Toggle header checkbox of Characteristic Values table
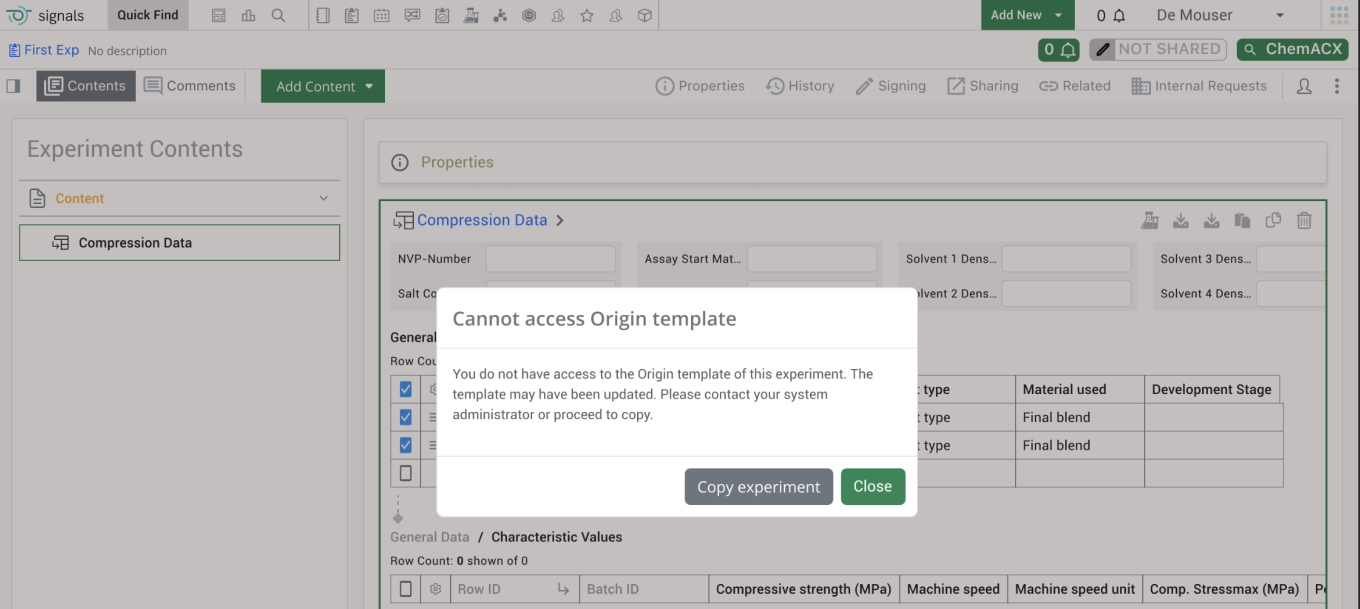The height and width of the screenshot is (609, 1360). coord(405,589)
